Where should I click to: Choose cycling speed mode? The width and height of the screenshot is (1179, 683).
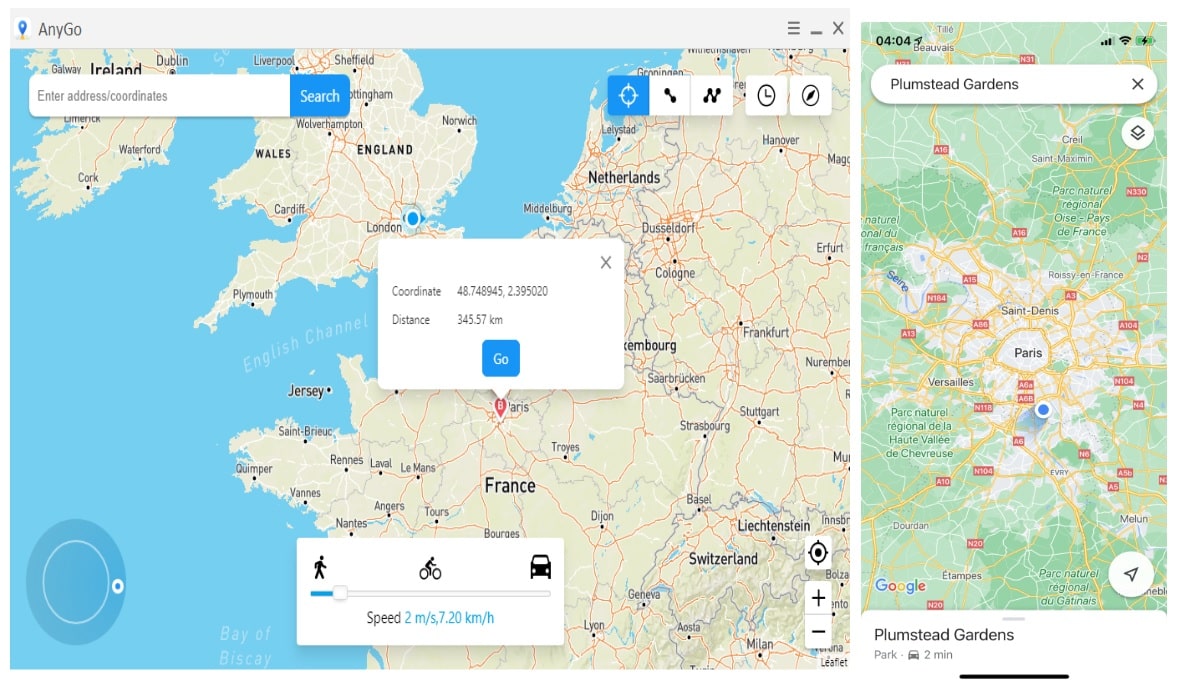[430, 569]
